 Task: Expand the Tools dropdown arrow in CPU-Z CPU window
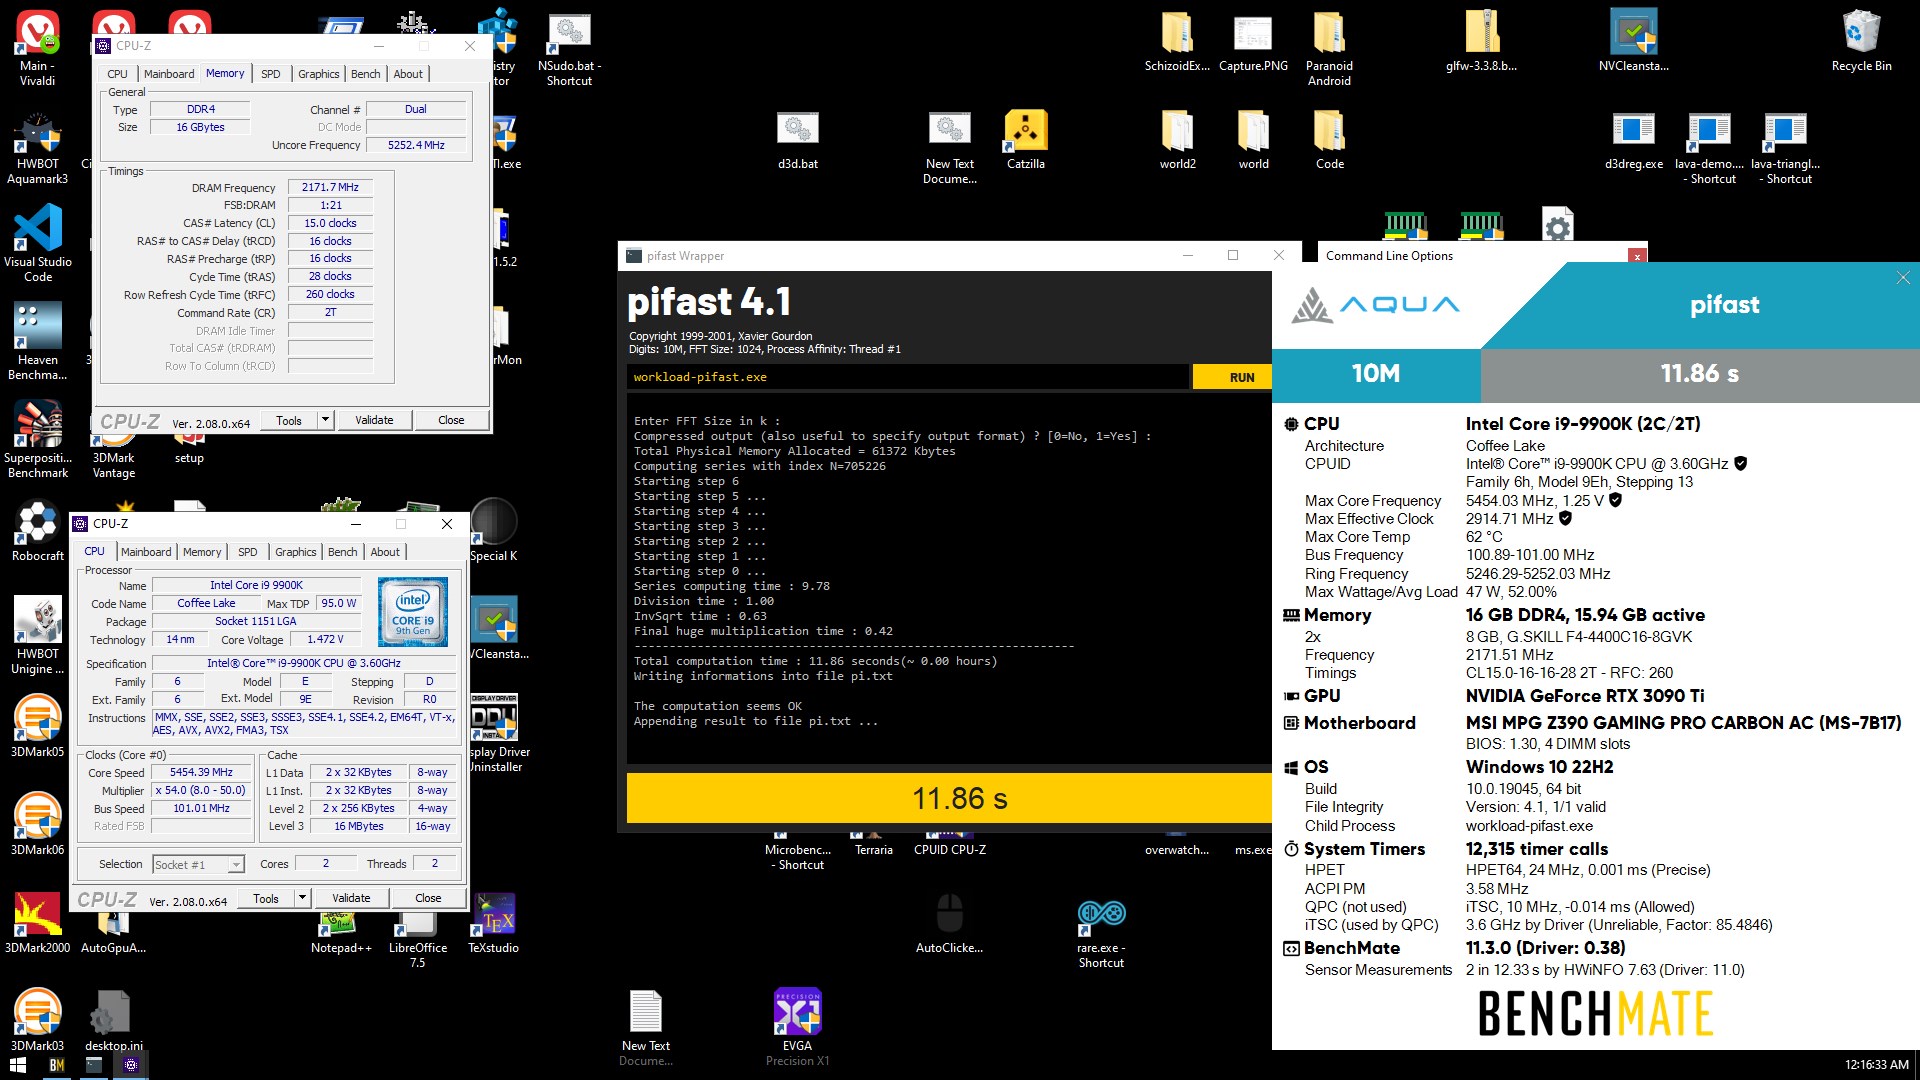tap(302, 898)
